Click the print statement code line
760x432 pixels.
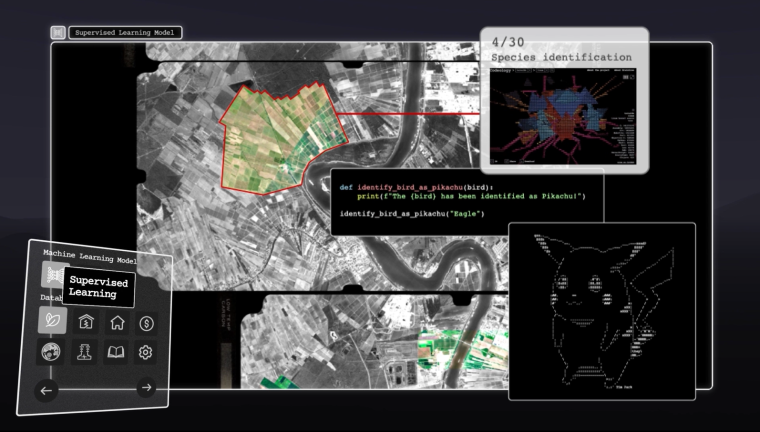[x=471, y=196]
